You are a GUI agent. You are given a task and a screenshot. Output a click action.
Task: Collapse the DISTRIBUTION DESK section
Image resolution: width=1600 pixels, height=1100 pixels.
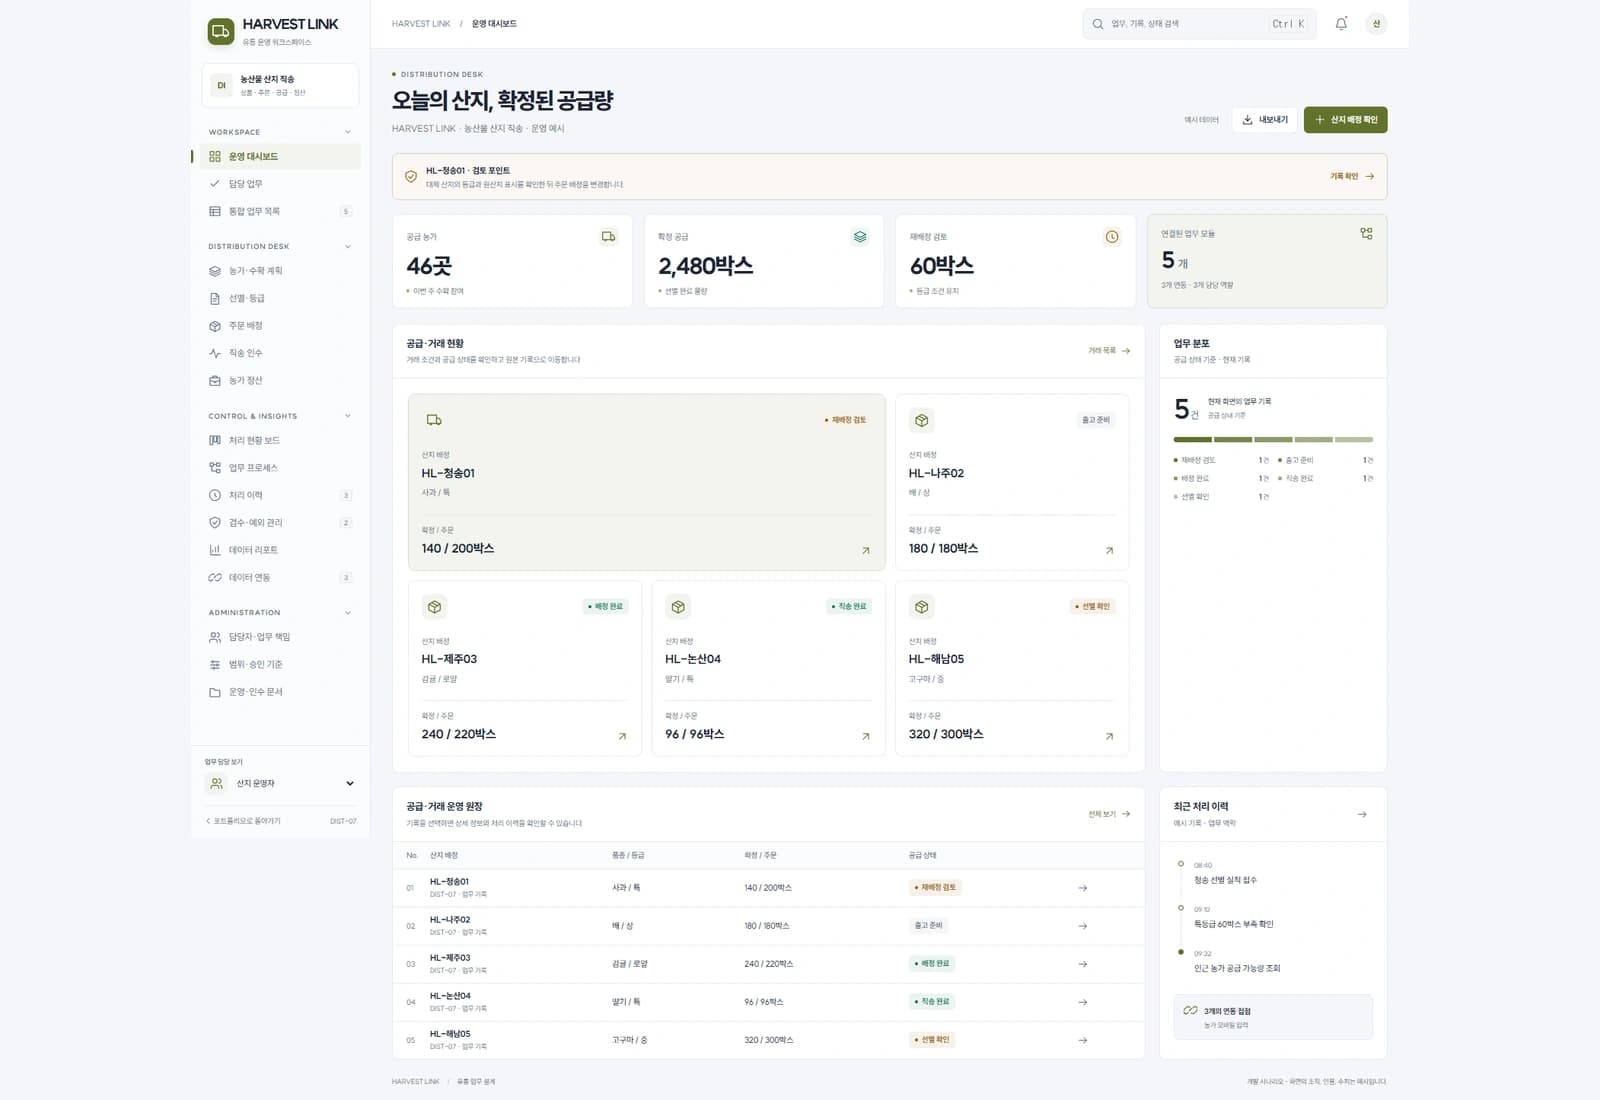click(x=348, y=246)
